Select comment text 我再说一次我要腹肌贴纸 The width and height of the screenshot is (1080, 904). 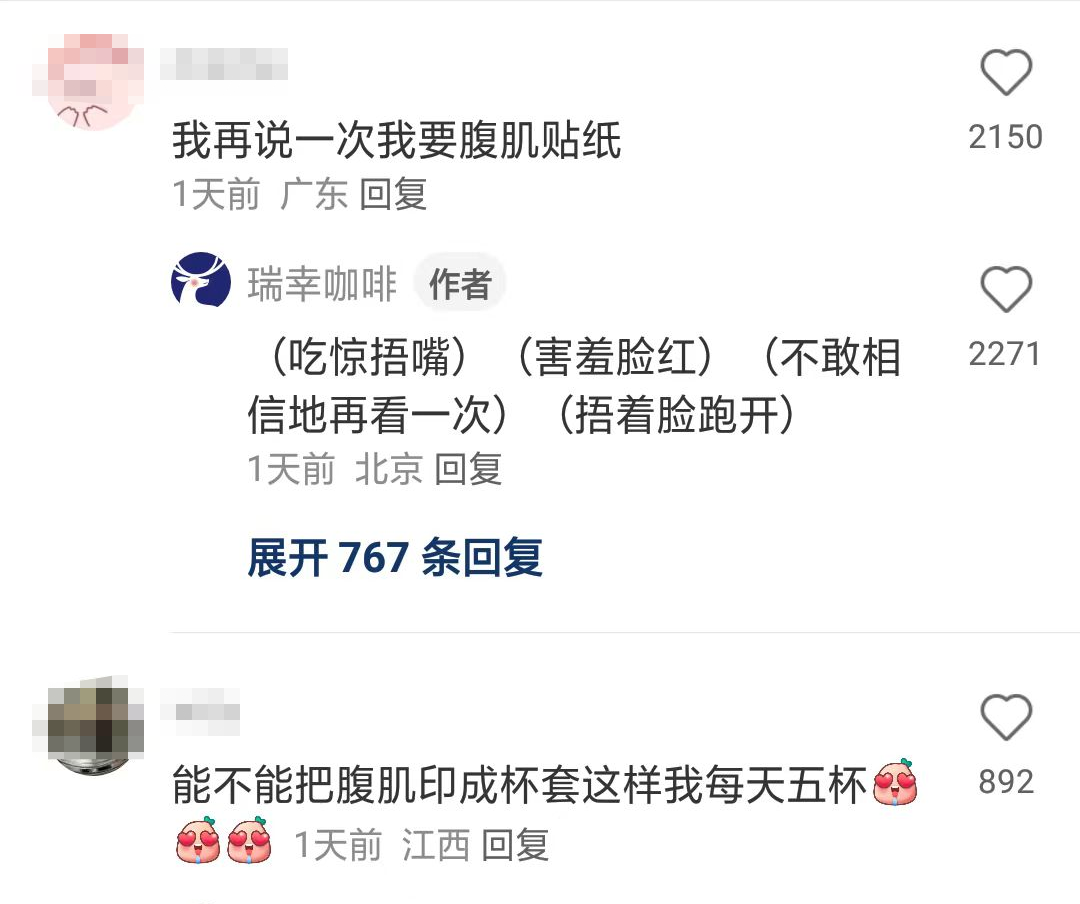(x=397, y=140)
